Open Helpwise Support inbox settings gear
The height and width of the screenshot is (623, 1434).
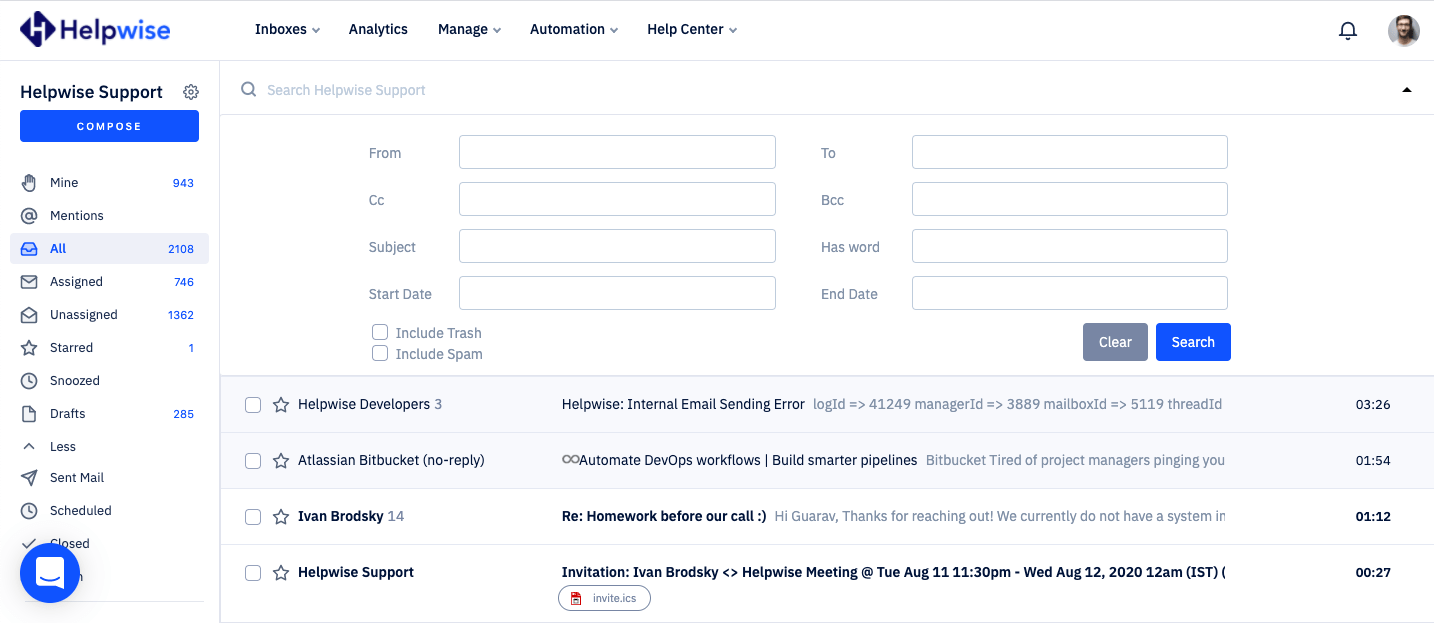click(191, 92)
